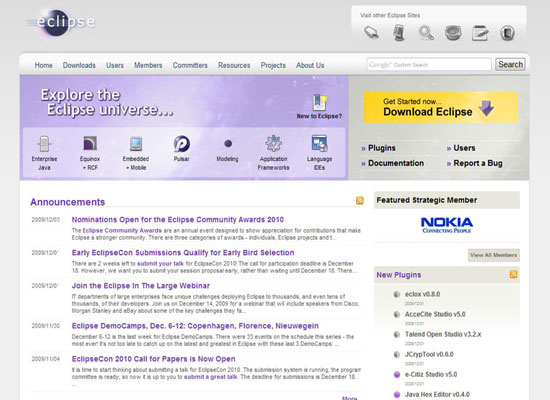
Task: Click the bullet icon beside AcceCite Studio v5.0
Action: [397, 314]
